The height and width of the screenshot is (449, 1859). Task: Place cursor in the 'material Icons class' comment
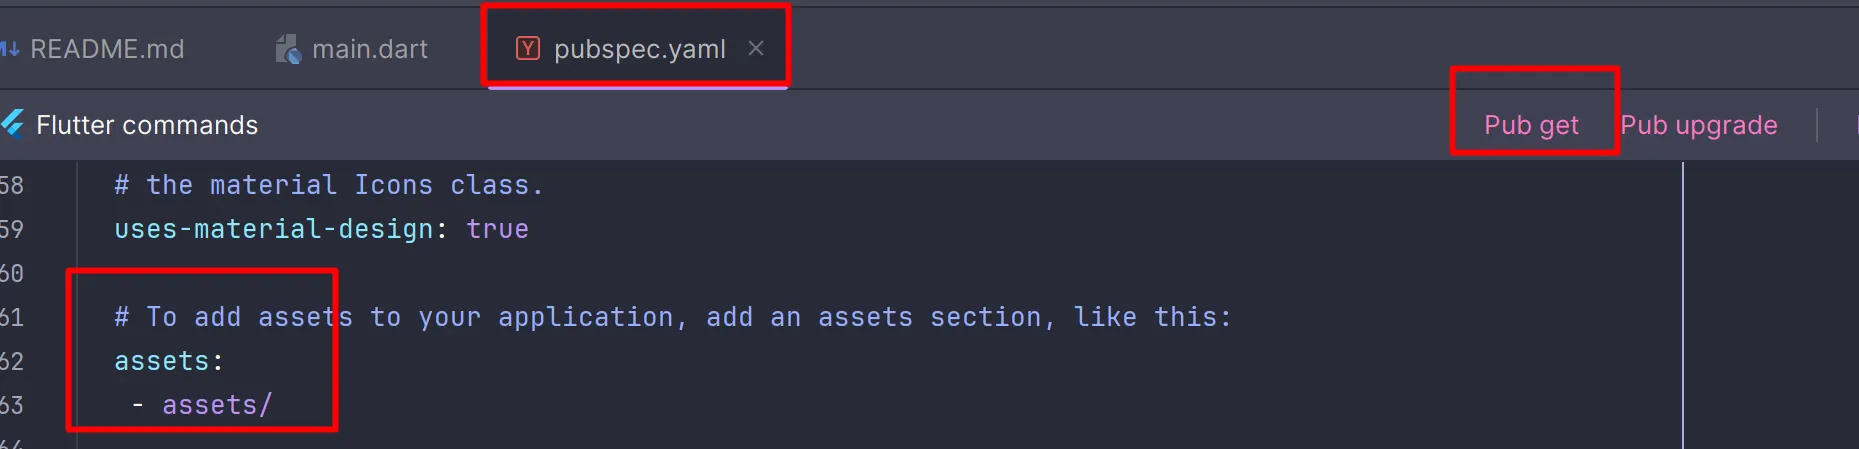tap(328, 185)
